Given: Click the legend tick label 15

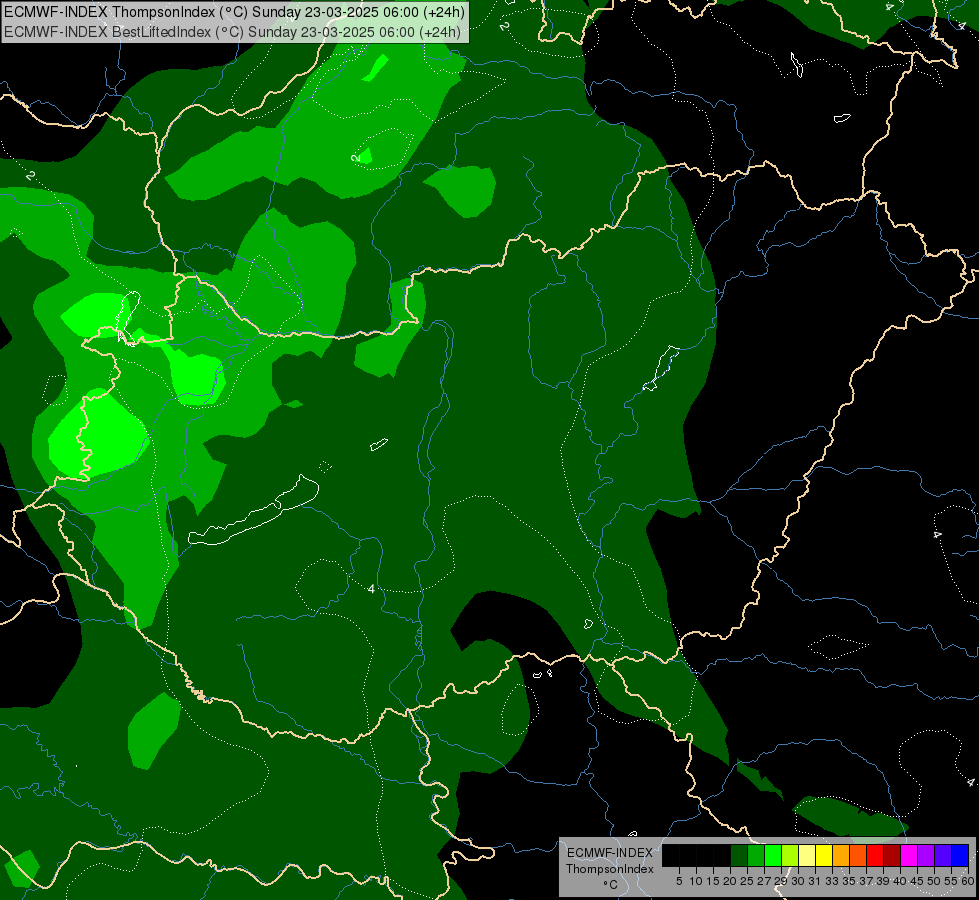Looking at the screenshot, I should click(x=713, y=881).
